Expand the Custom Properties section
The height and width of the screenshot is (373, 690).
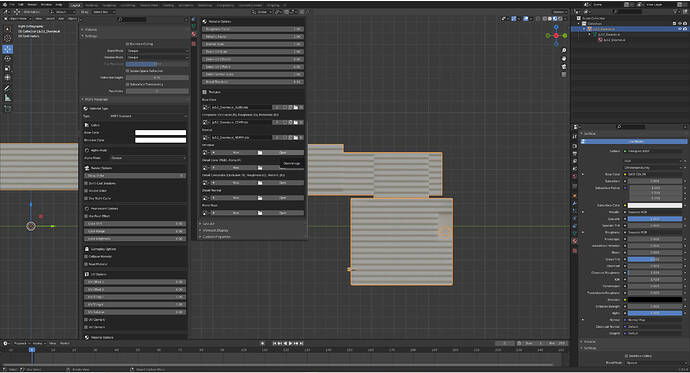coord(215,237)
